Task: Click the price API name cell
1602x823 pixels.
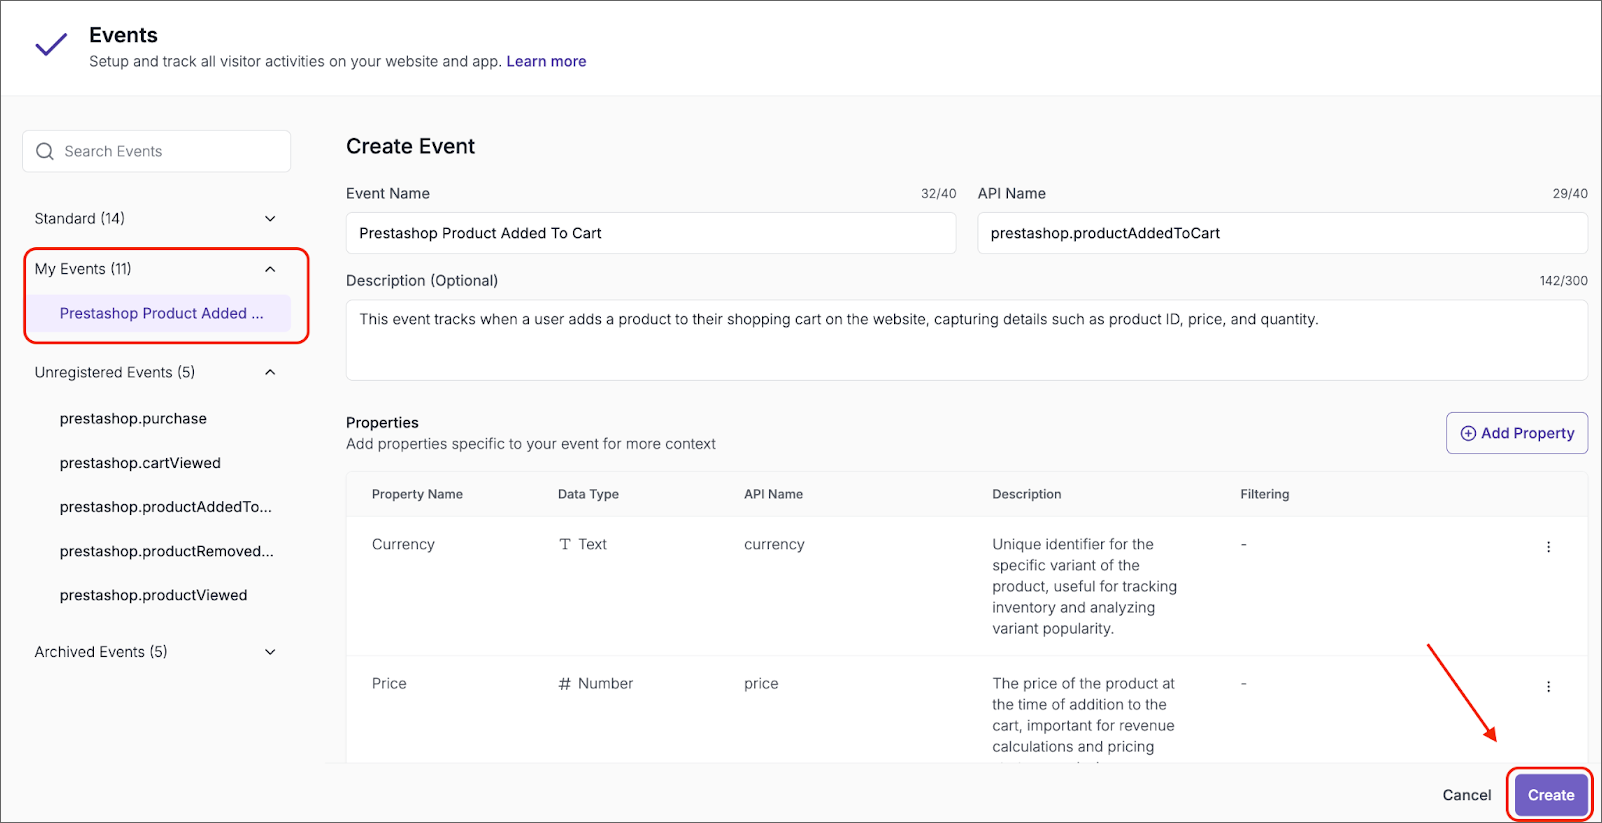Action: pyautogui.click(x=761, y=684)
